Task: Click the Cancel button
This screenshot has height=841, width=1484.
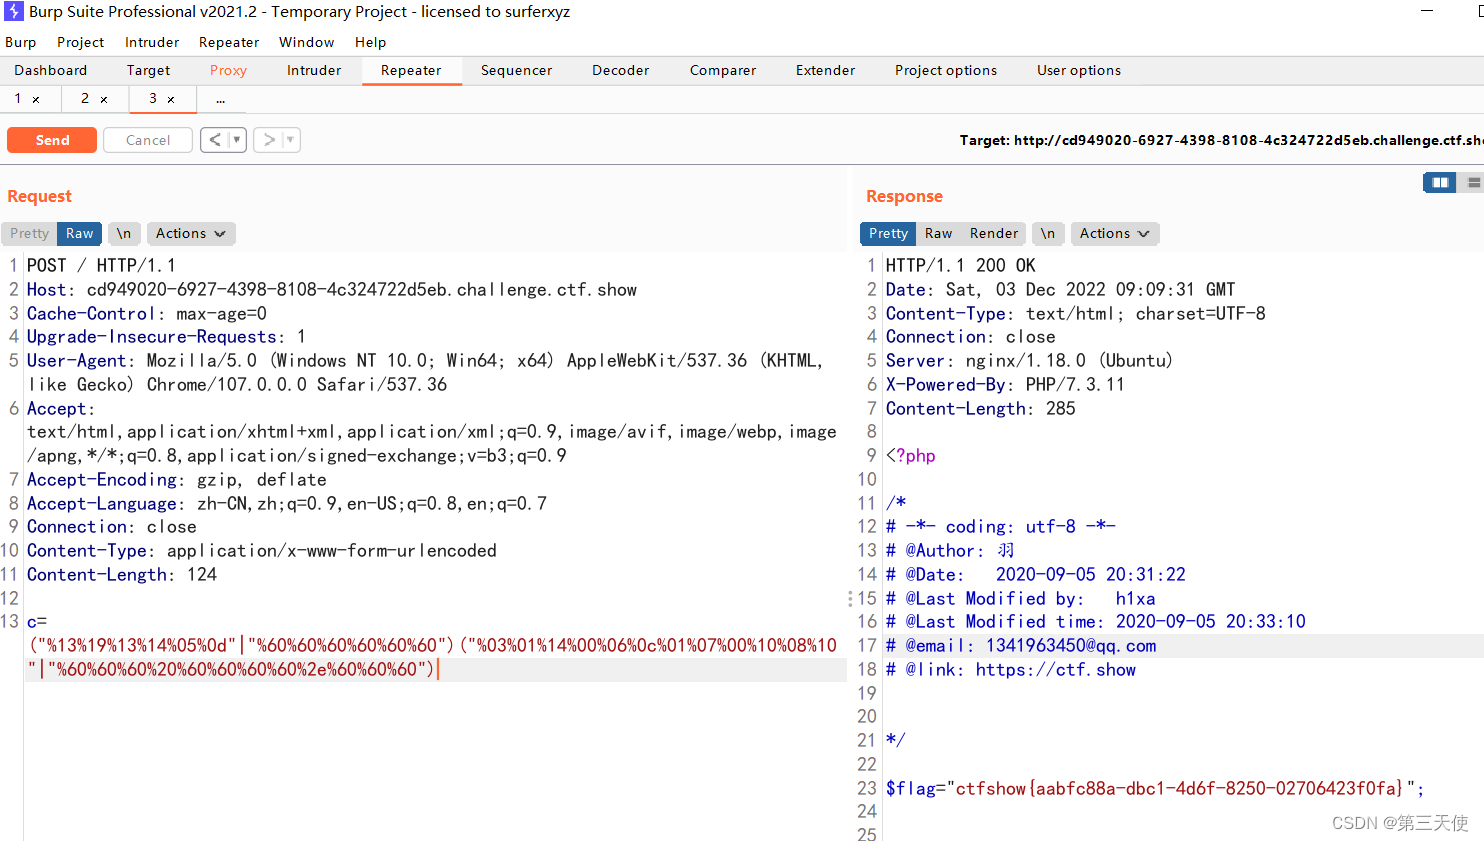Action: pos(148,140)
